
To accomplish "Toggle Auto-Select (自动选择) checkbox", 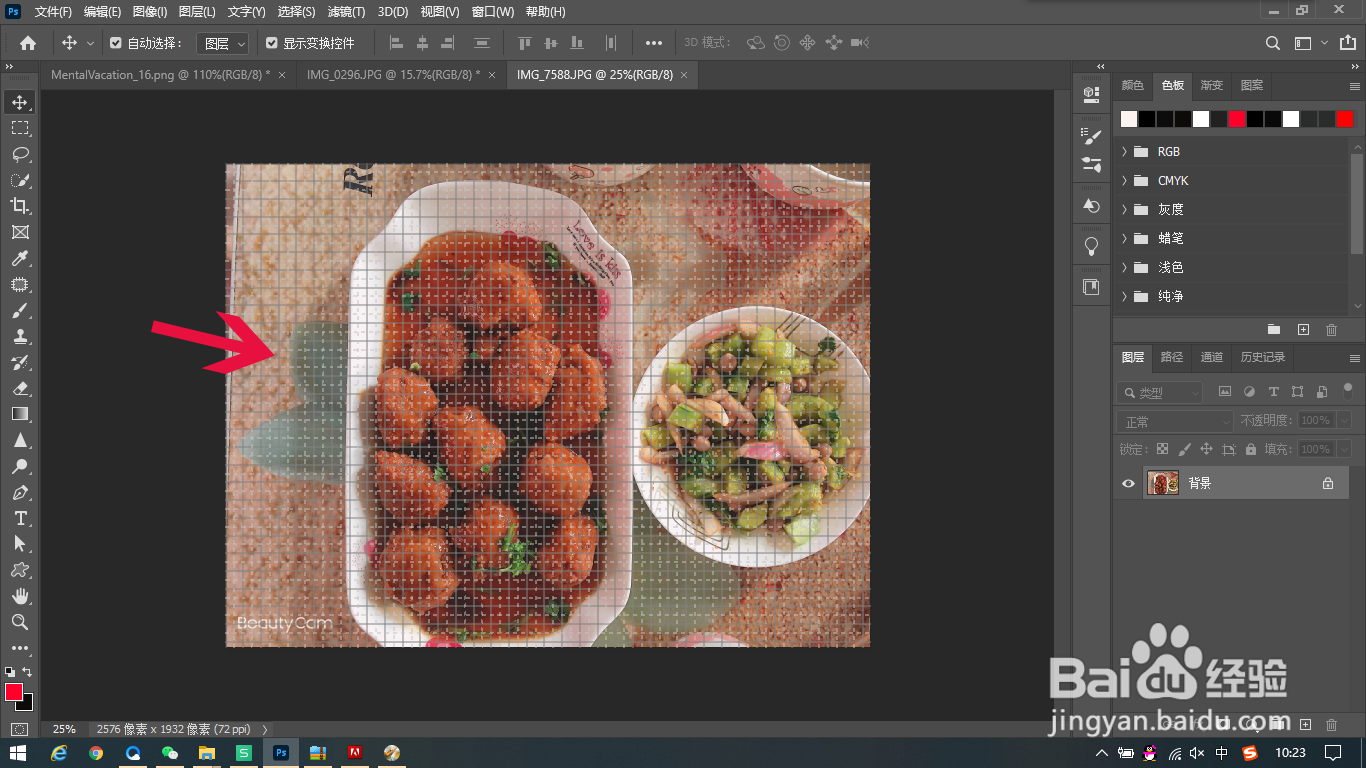I will pos(115,43).
